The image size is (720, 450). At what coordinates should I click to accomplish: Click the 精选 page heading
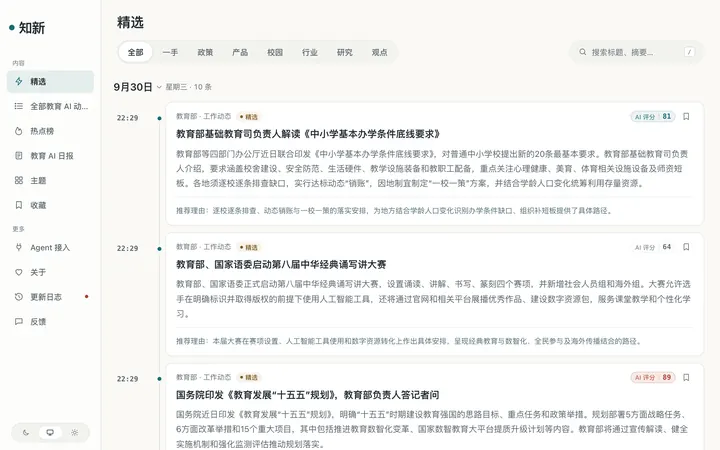(x=130, y=22)
